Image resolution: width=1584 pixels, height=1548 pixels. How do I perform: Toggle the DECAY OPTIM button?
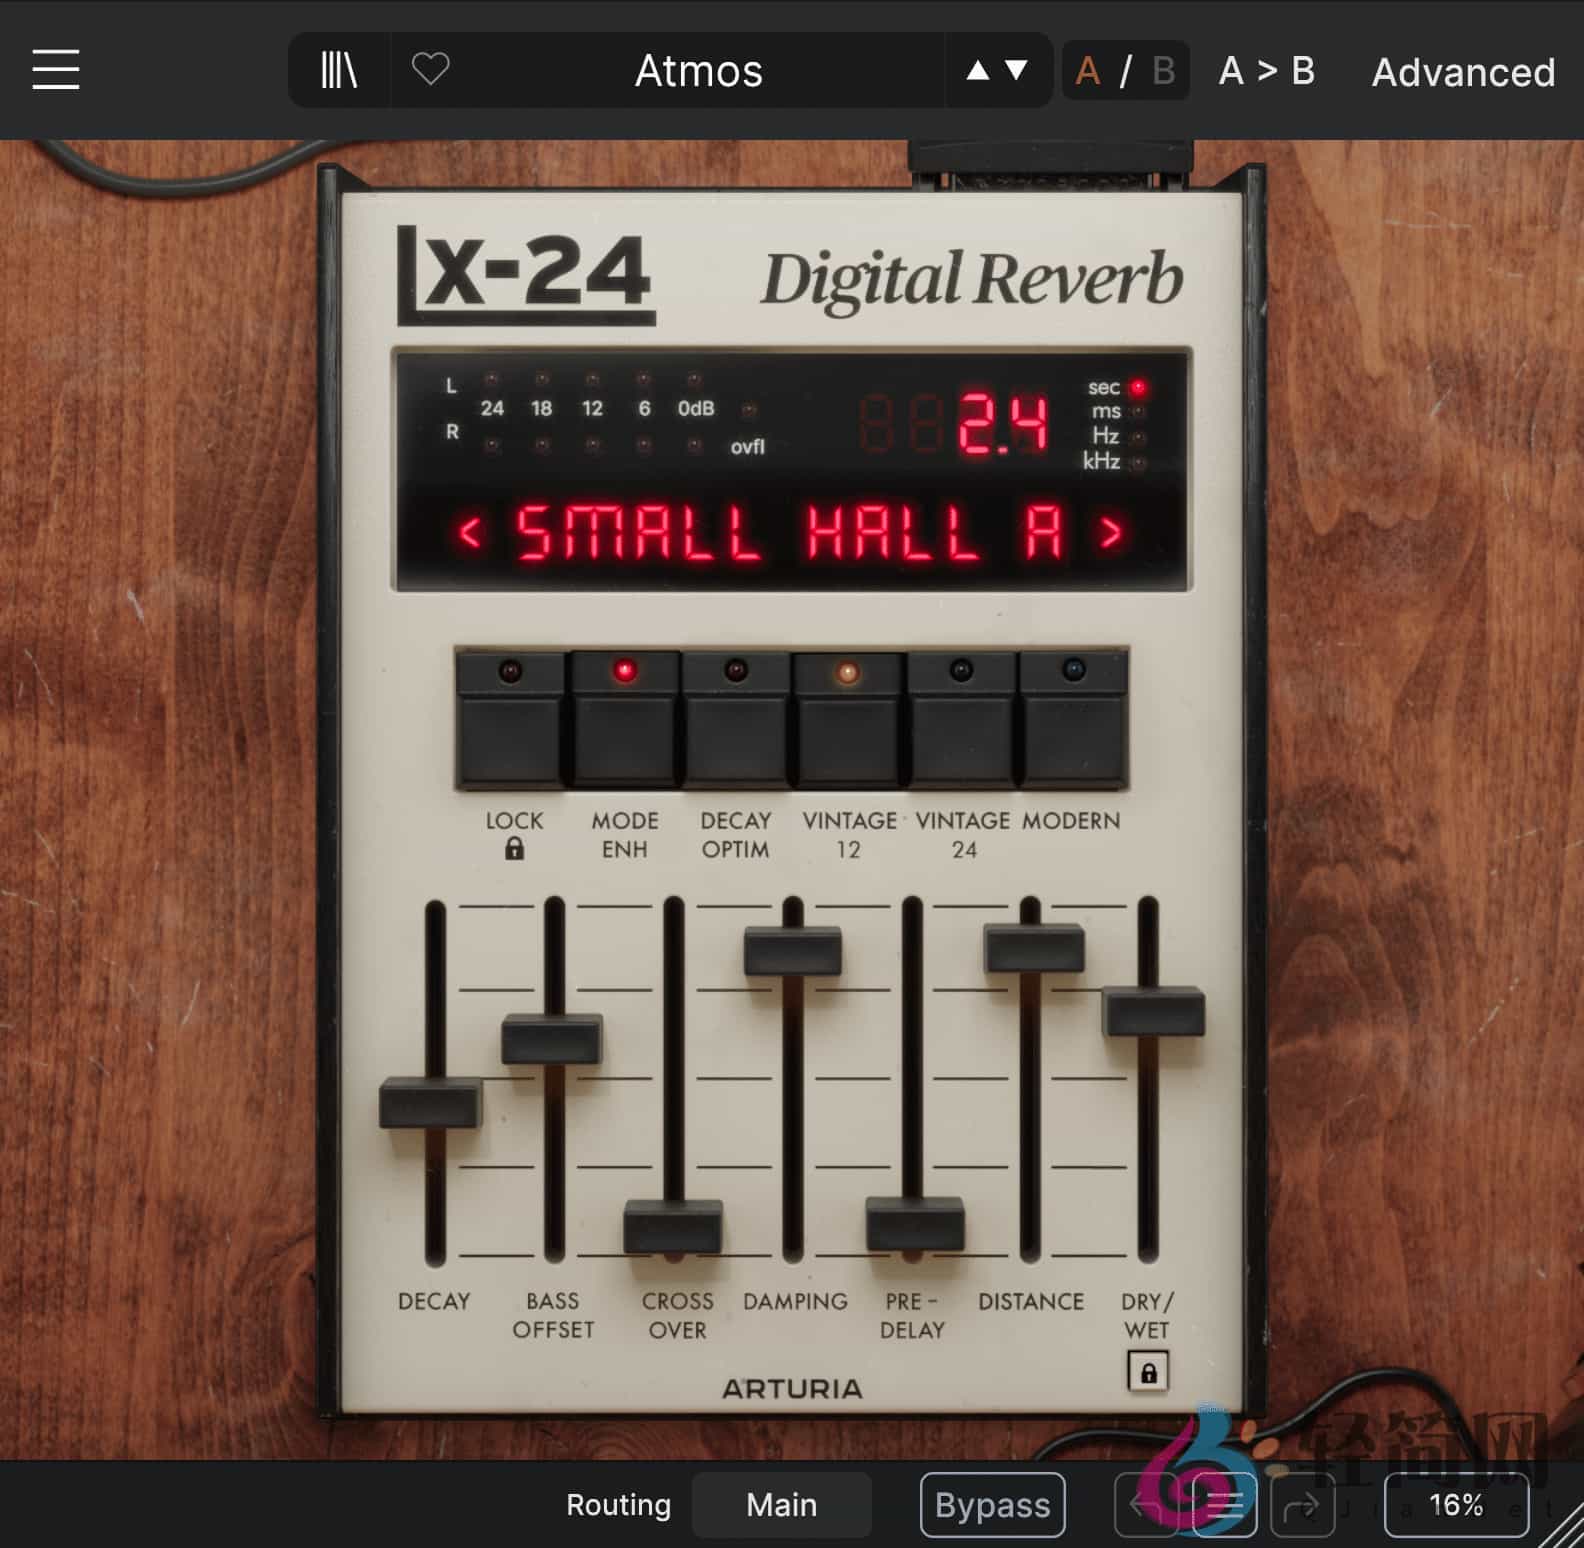[x=736, y=720]
